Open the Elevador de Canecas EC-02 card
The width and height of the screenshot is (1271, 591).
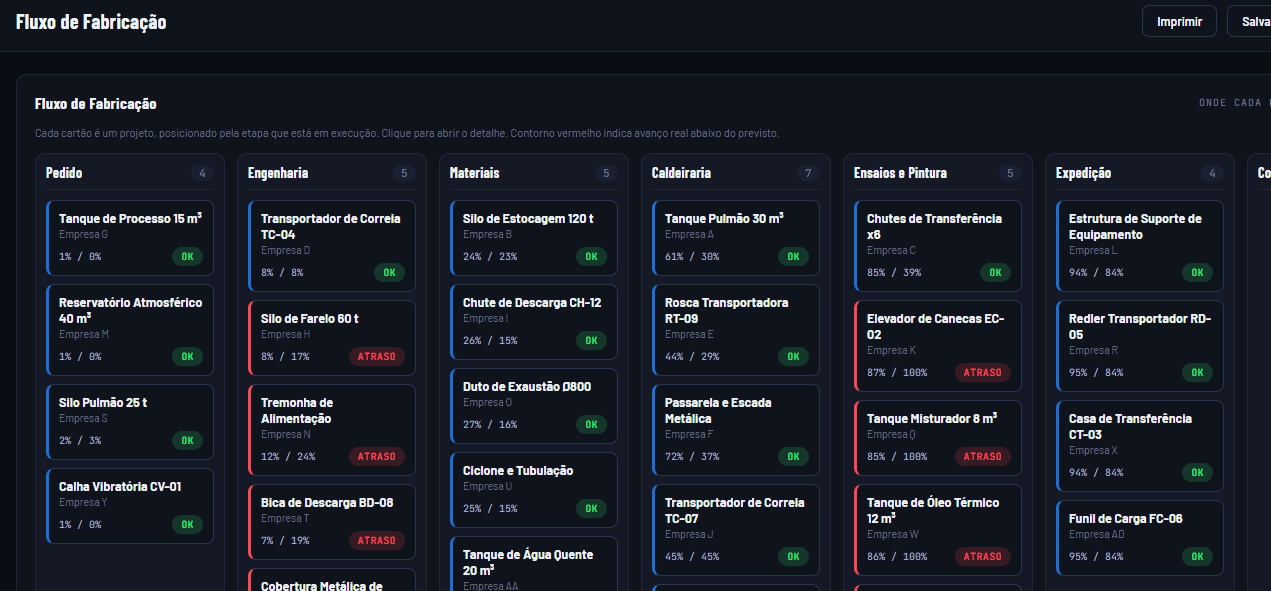tap(938, 346)
